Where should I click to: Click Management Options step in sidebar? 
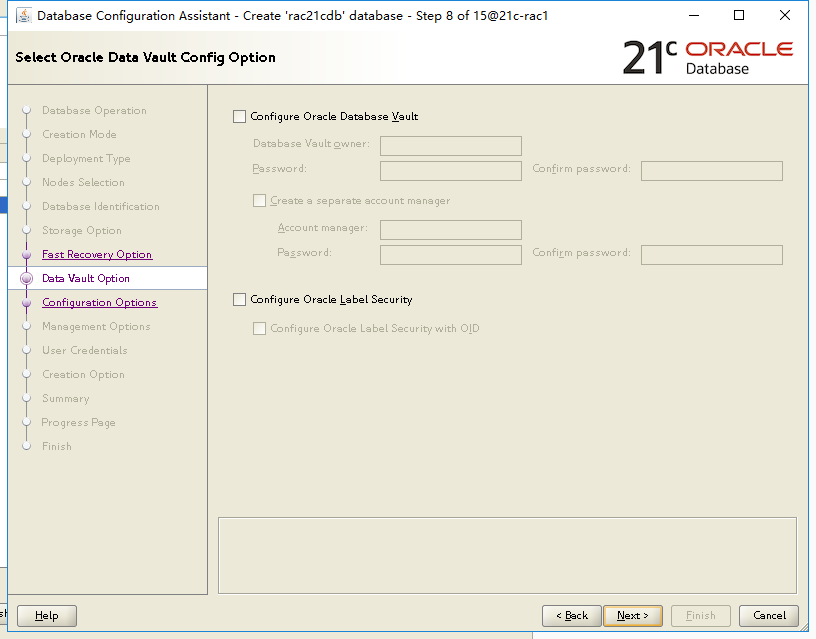pyautogui.click(x=96, y=327)
